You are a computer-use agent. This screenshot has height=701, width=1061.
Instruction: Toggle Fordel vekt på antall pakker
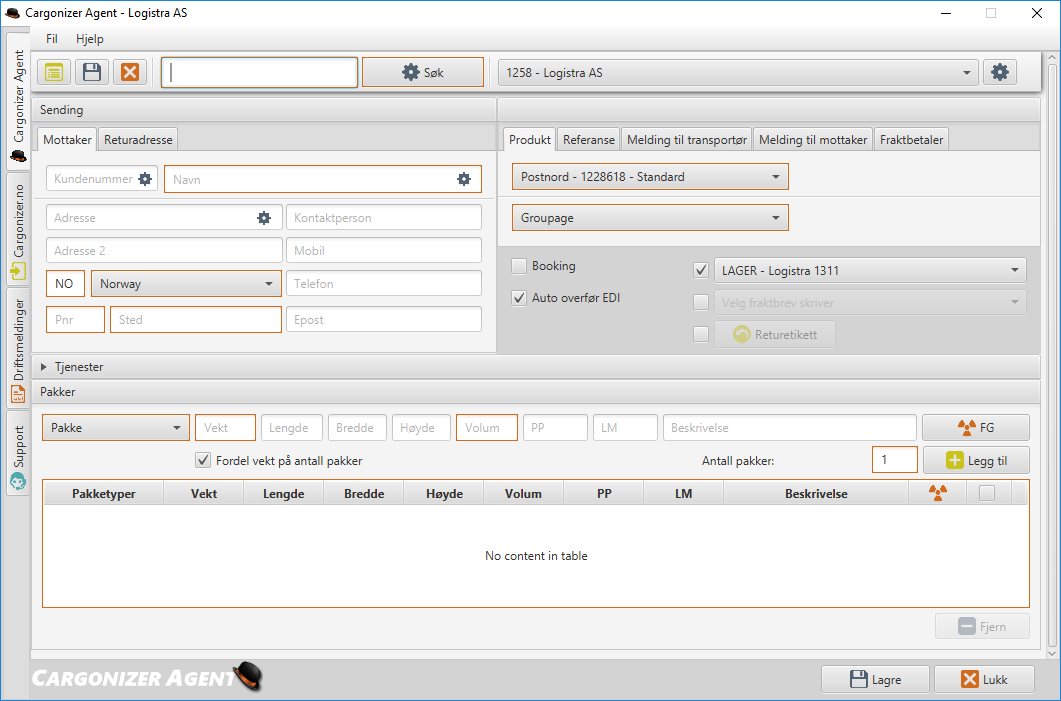click(203, 460)
